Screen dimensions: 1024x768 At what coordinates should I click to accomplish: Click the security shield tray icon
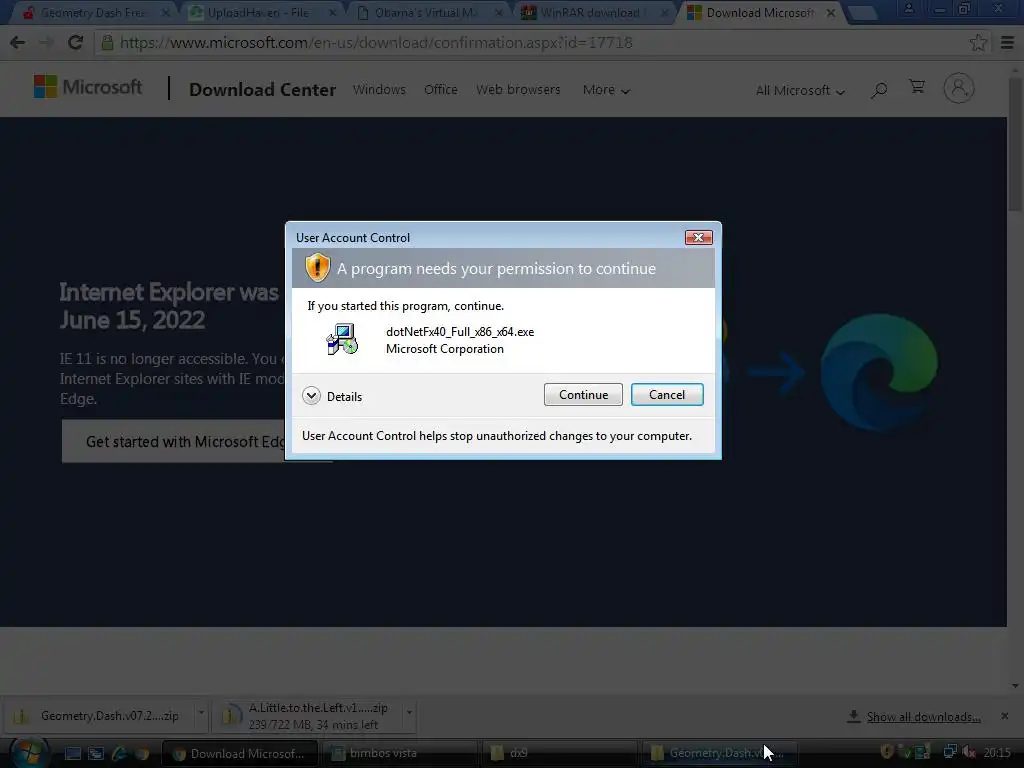(x=886, y=752)
